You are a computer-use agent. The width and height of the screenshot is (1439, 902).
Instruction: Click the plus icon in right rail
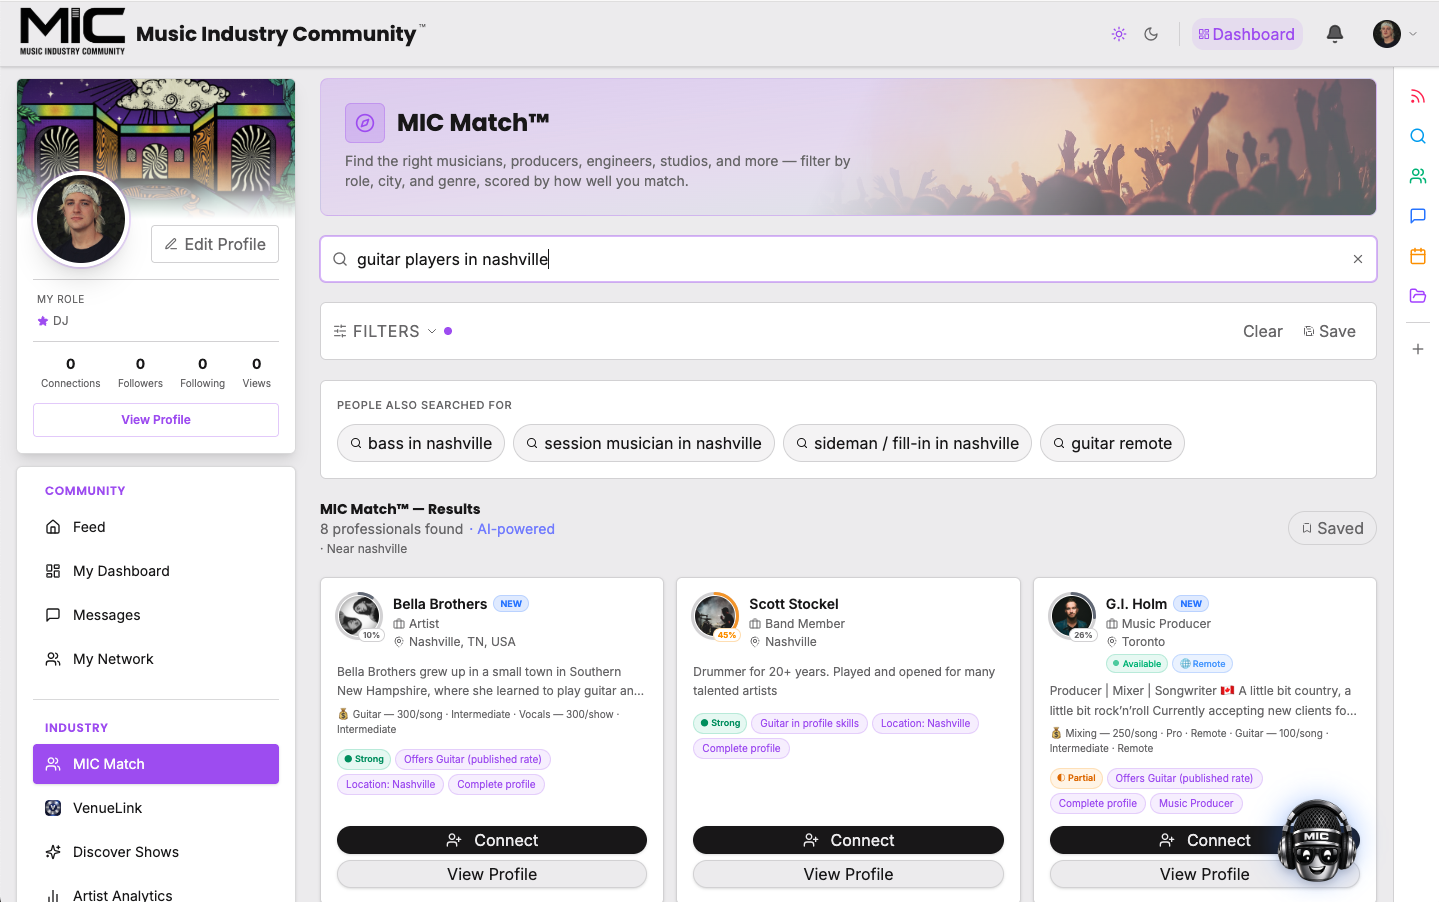(x=1418, y=349)
